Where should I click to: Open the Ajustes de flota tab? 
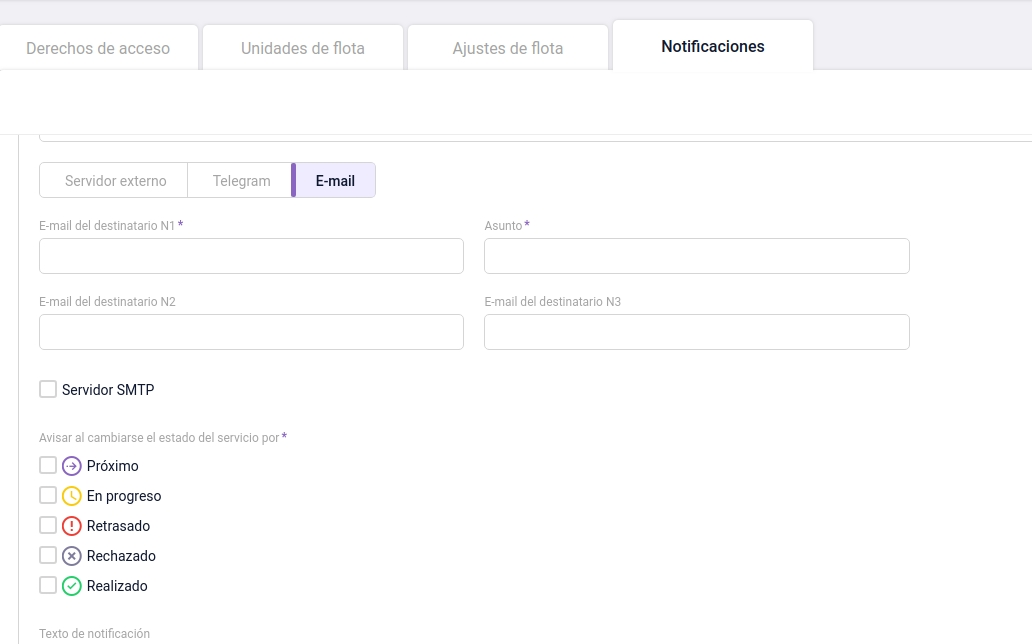pos(507,46)
